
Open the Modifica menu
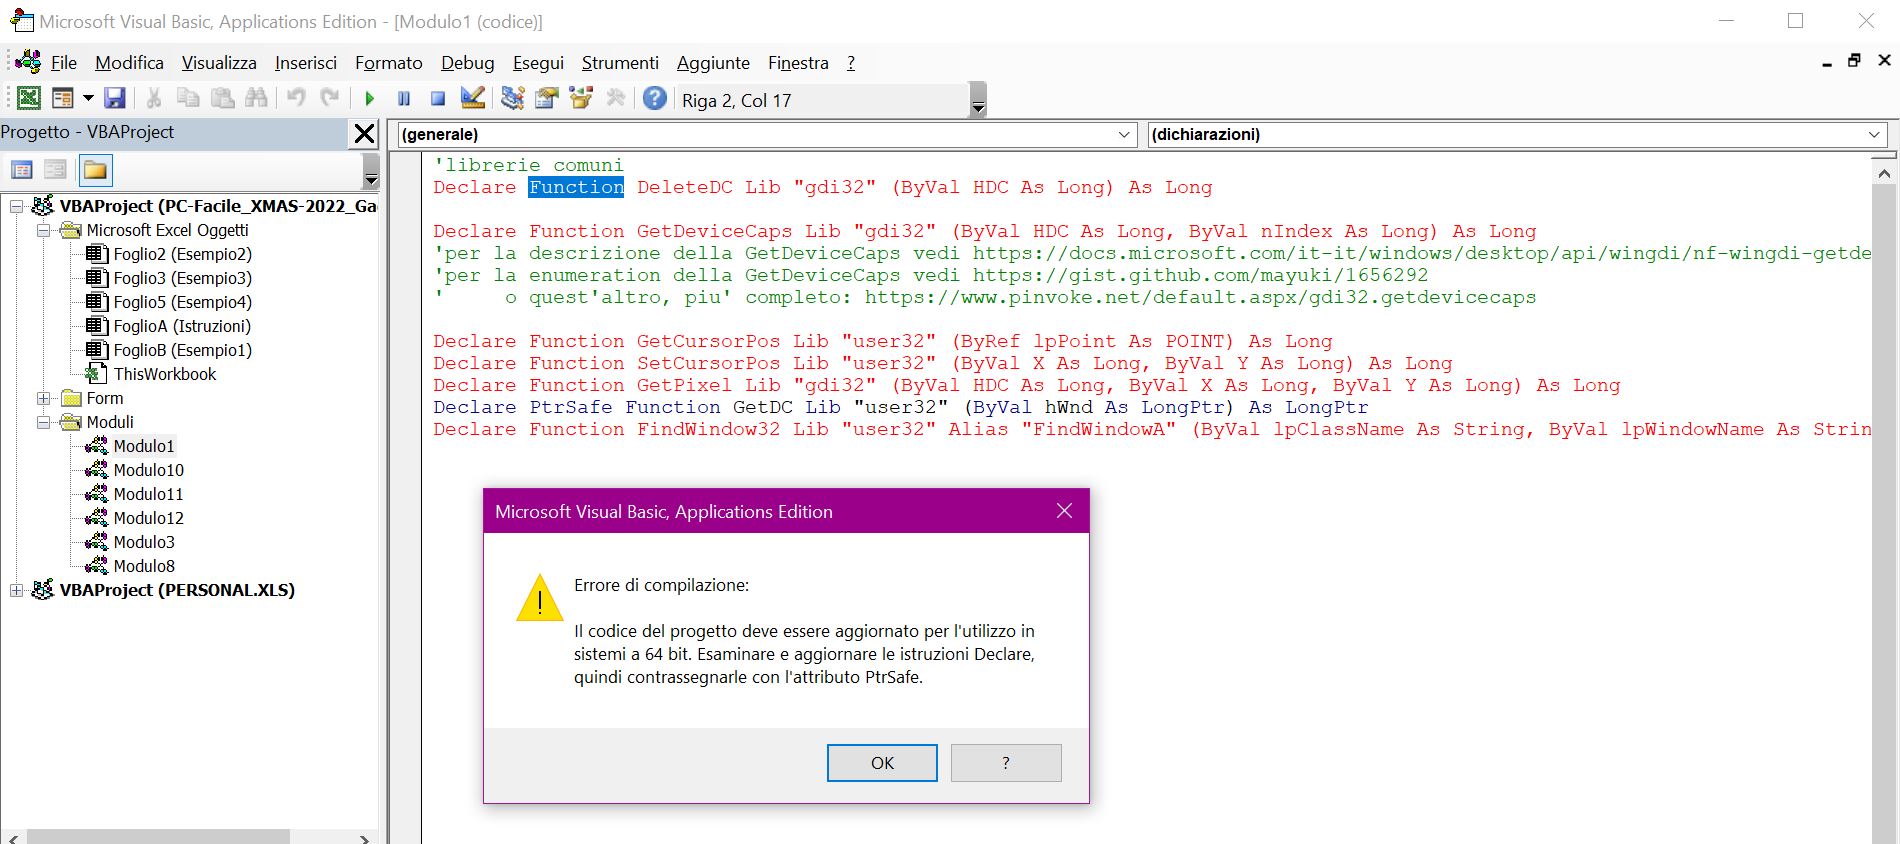(129, 63)
